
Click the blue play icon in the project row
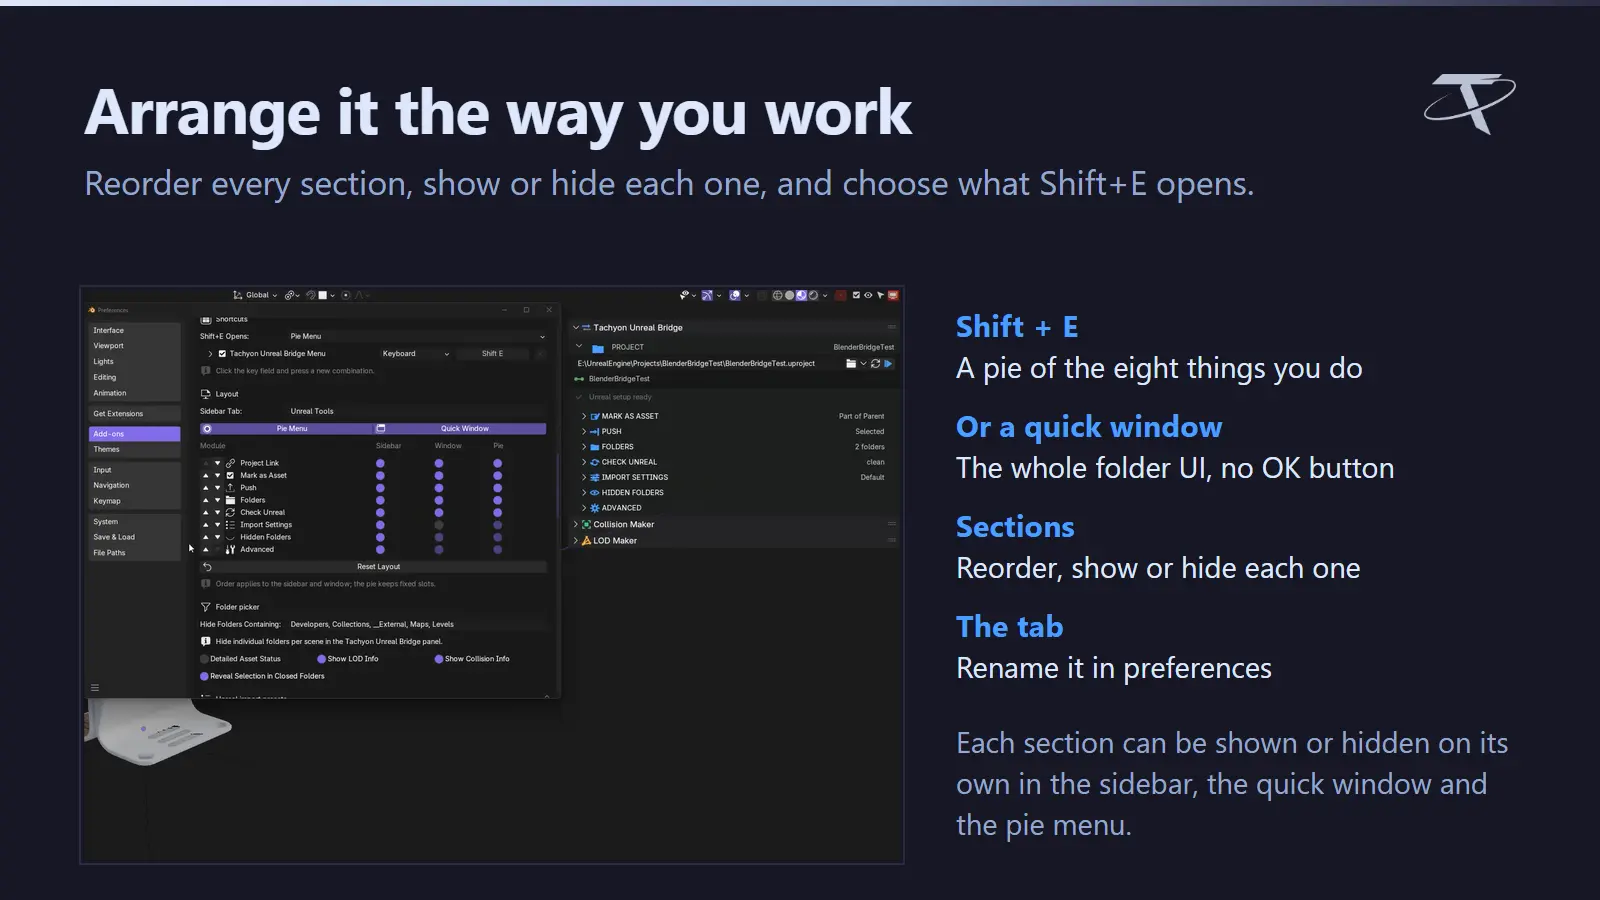coord(888,364)
